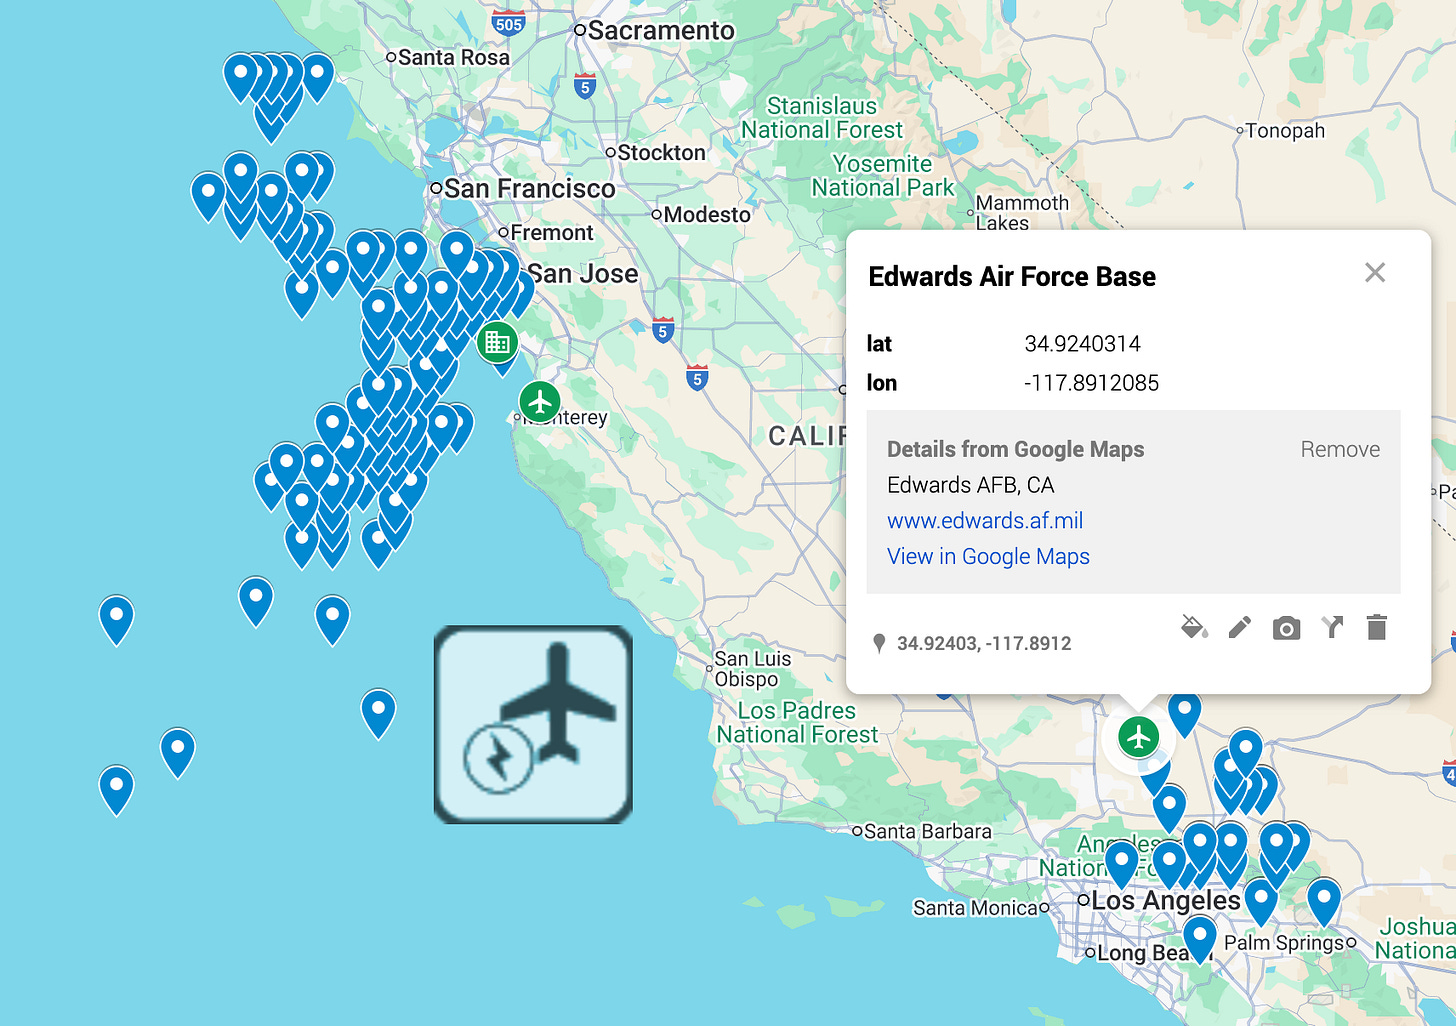
Task: Click the large electric airplane icon
Action: click(x=533, y=725)
